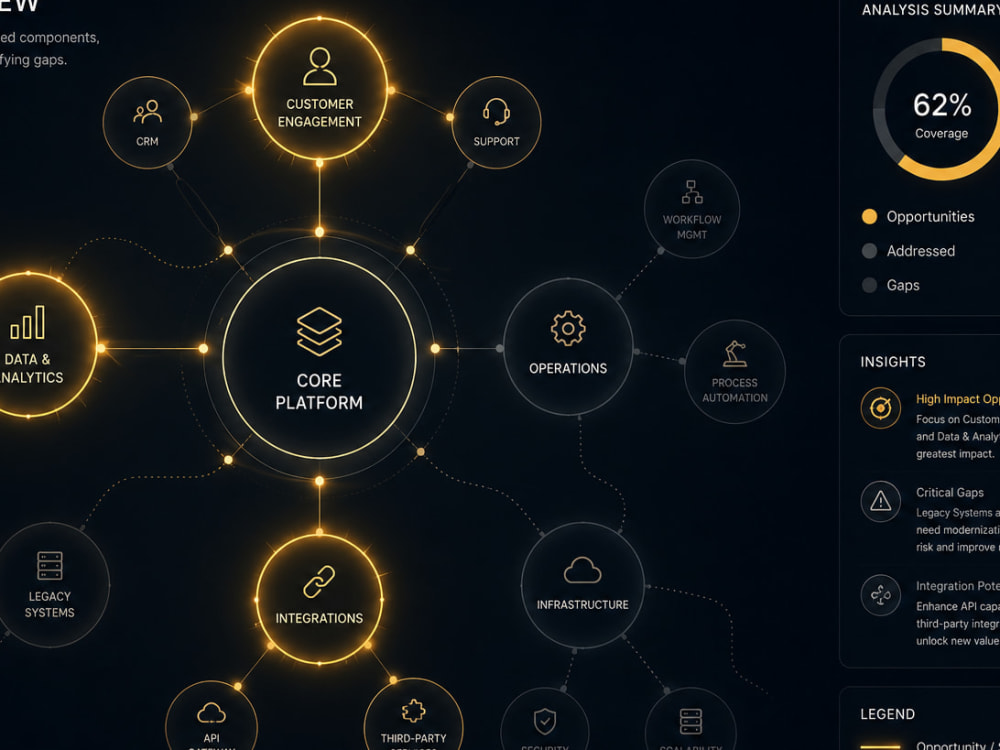This screenshot has width=1000, height=750.
Task: Click the API Gateway cloud icon
Action: (x=212, y=712)
